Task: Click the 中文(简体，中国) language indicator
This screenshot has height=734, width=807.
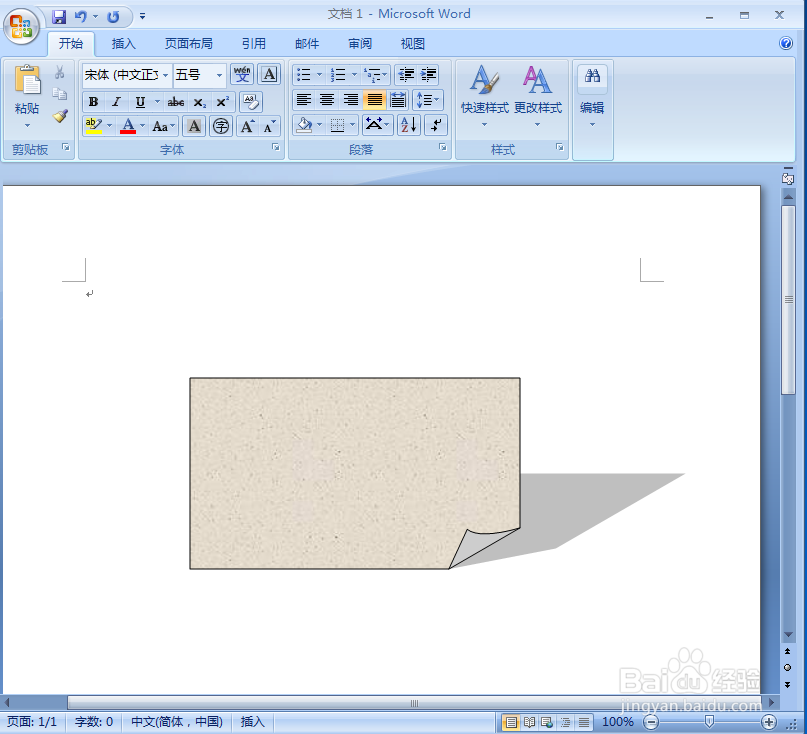Action: [x=177, y=722]
